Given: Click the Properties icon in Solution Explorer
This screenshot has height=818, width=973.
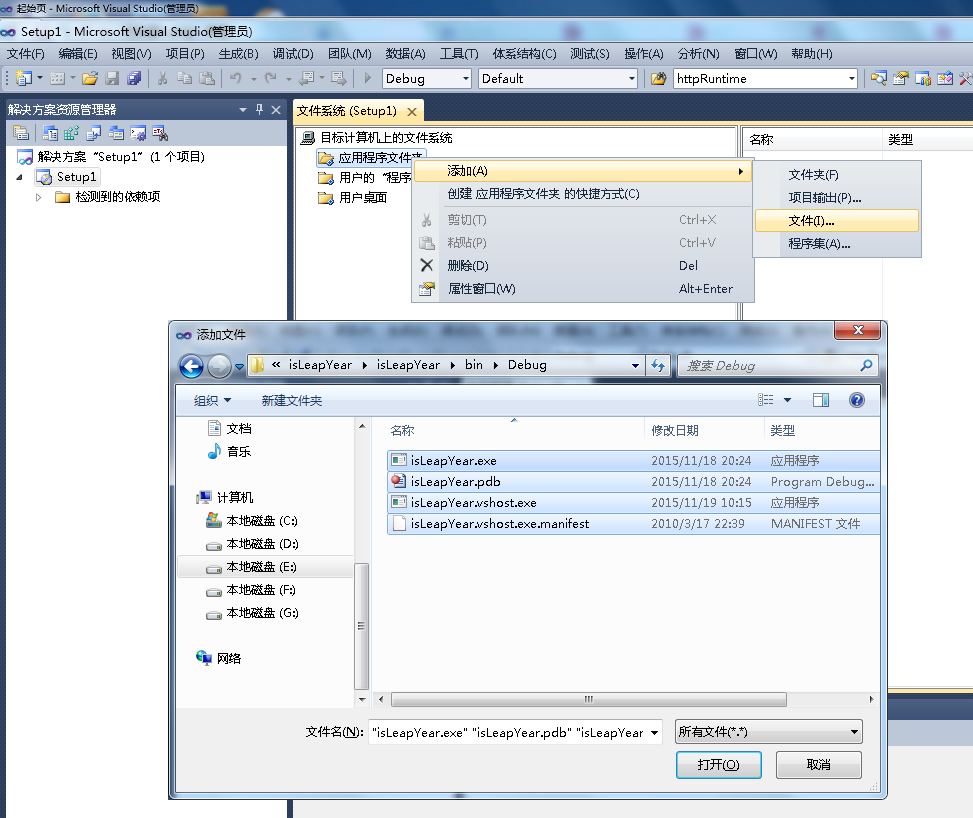Looking at the screenshot, I should point(20,133).
